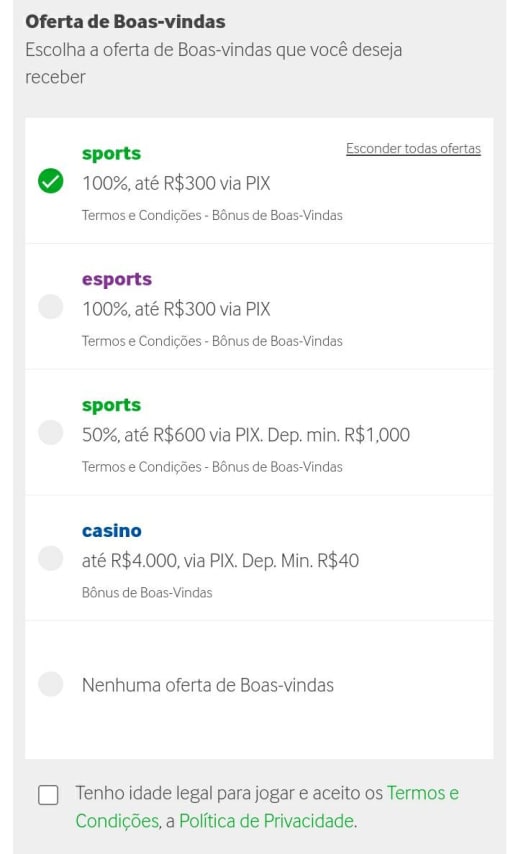518x854 pixels.
Task: Choose the esports welcome offer radio button
Action: tap(51, 307)
